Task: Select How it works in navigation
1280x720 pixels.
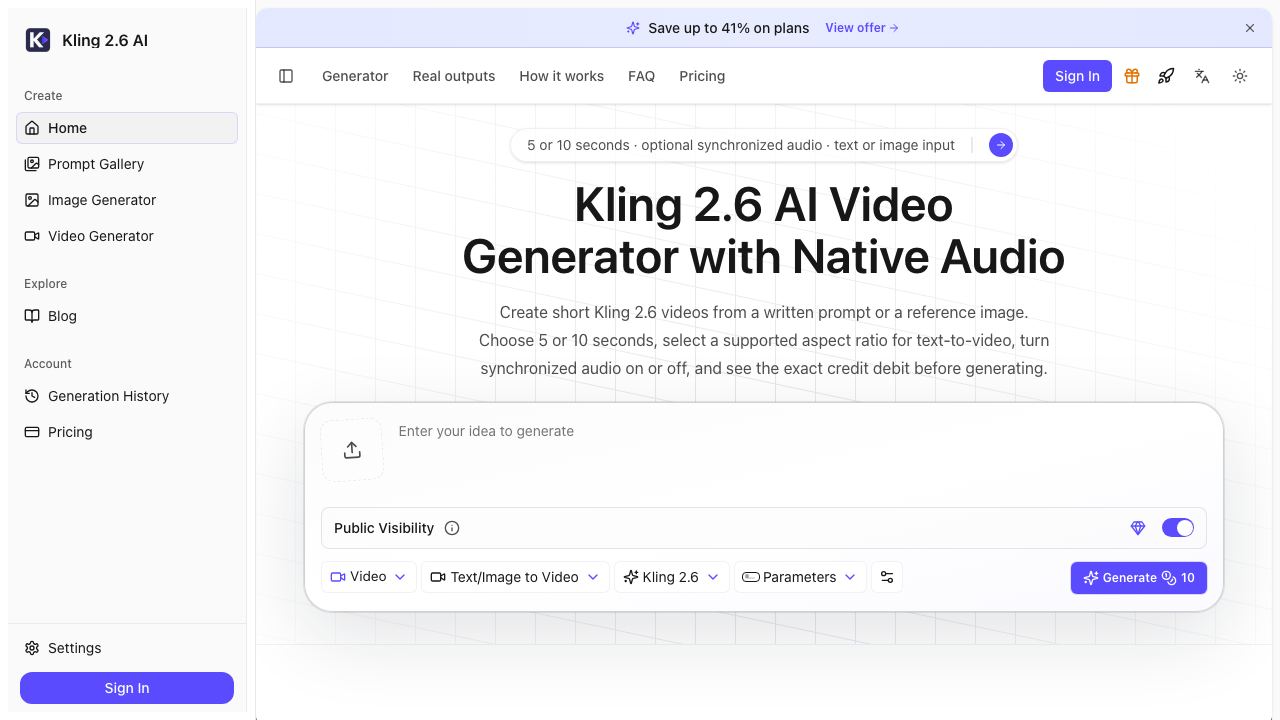Action: pyautogui.click(x=562, y=76)
